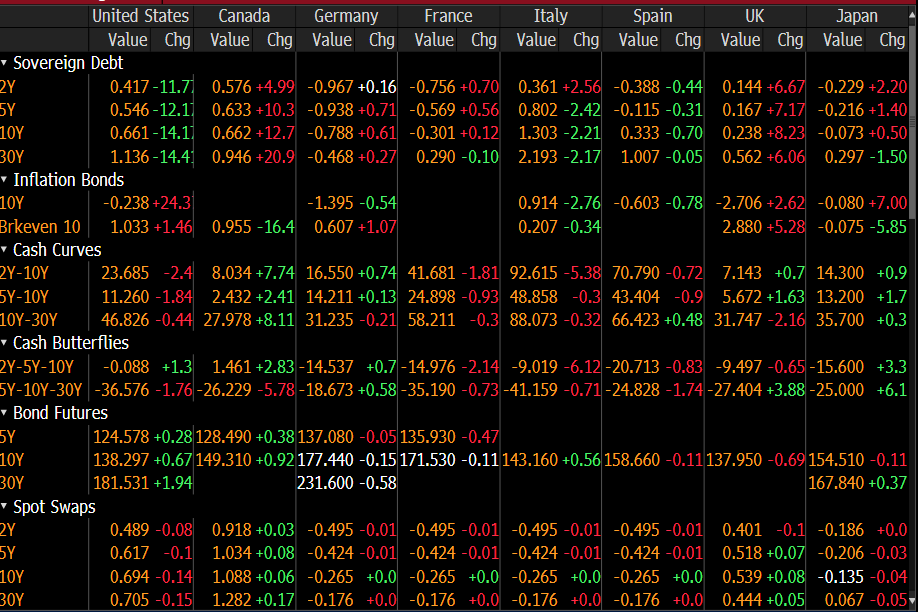Click the scroll-down arrow in the scrollbar

click(913, 601)
